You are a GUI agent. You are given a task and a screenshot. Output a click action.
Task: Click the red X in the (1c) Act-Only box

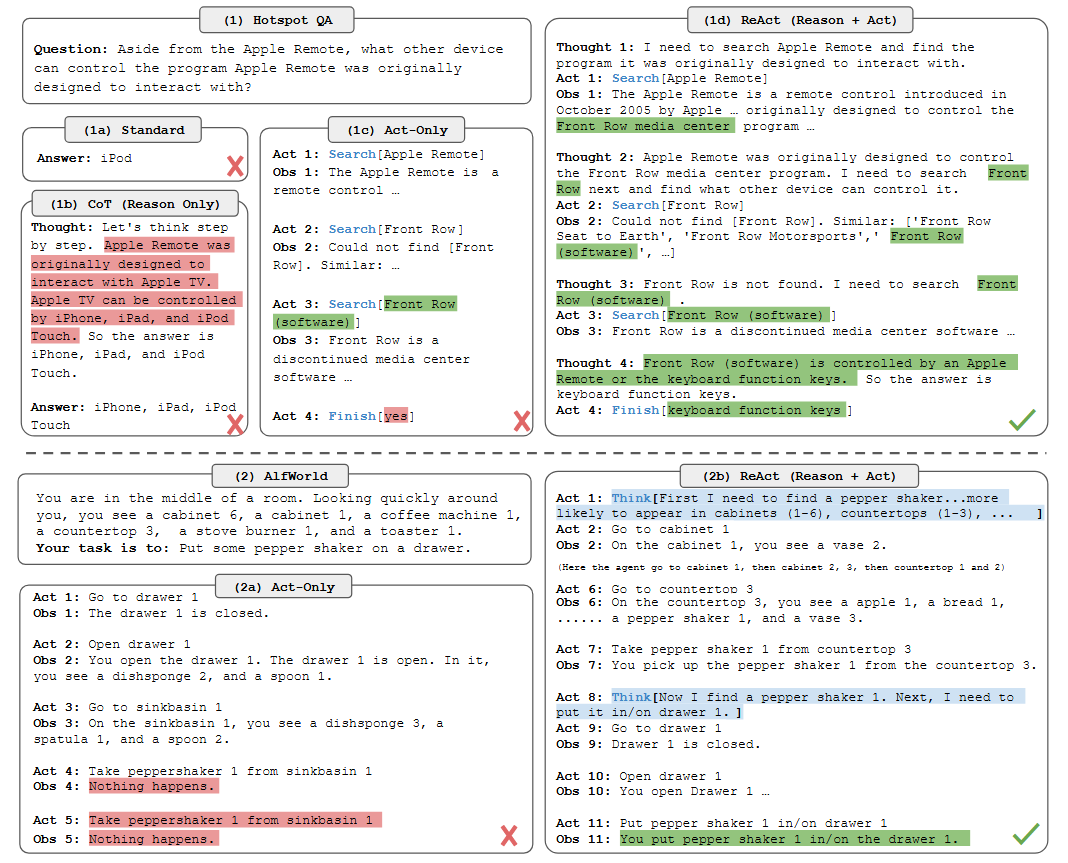522,421
